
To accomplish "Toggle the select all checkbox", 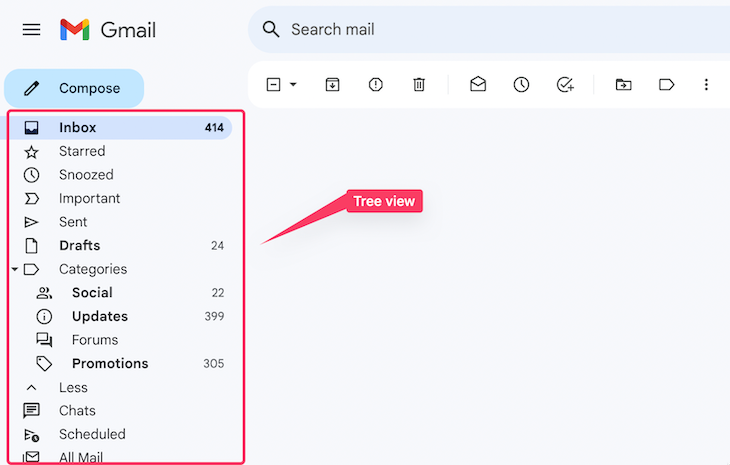I will pyautogui.click(x=274, y=85).
